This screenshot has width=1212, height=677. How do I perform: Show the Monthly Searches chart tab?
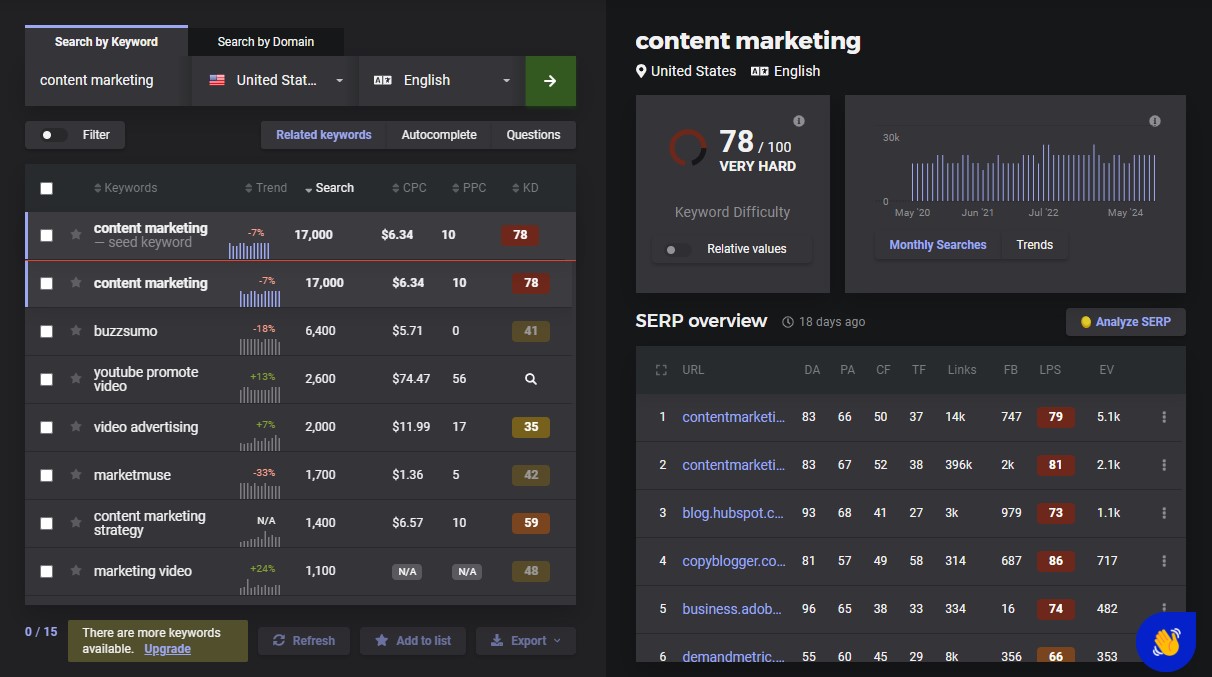click(938, 245)
